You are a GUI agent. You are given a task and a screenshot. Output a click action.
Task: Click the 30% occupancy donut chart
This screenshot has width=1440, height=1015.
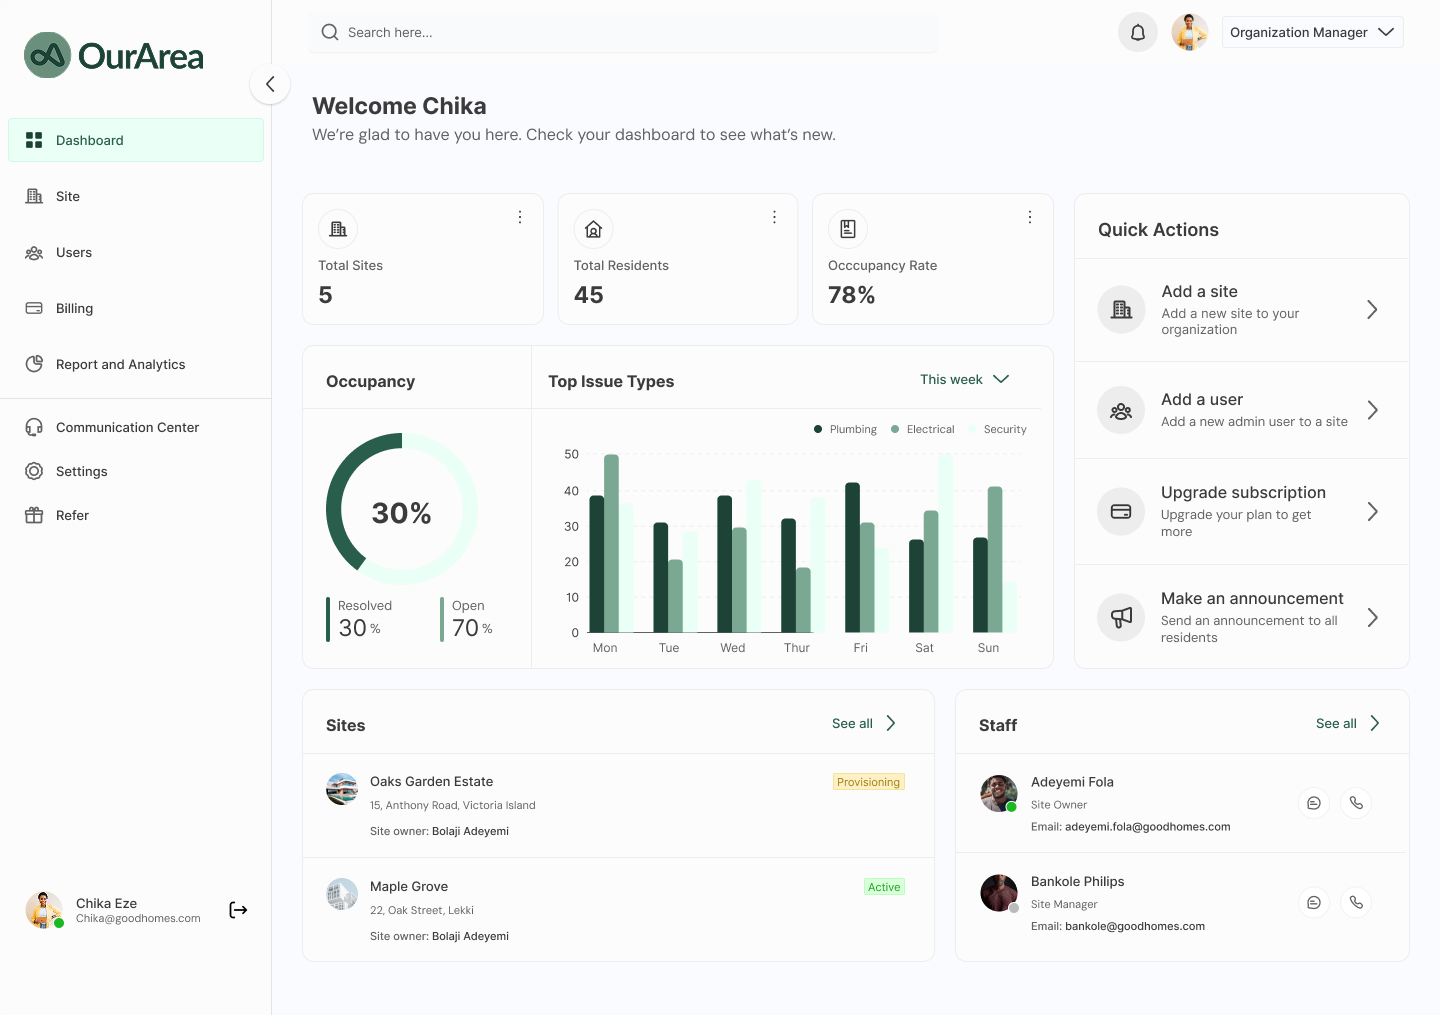click(400, 512)
